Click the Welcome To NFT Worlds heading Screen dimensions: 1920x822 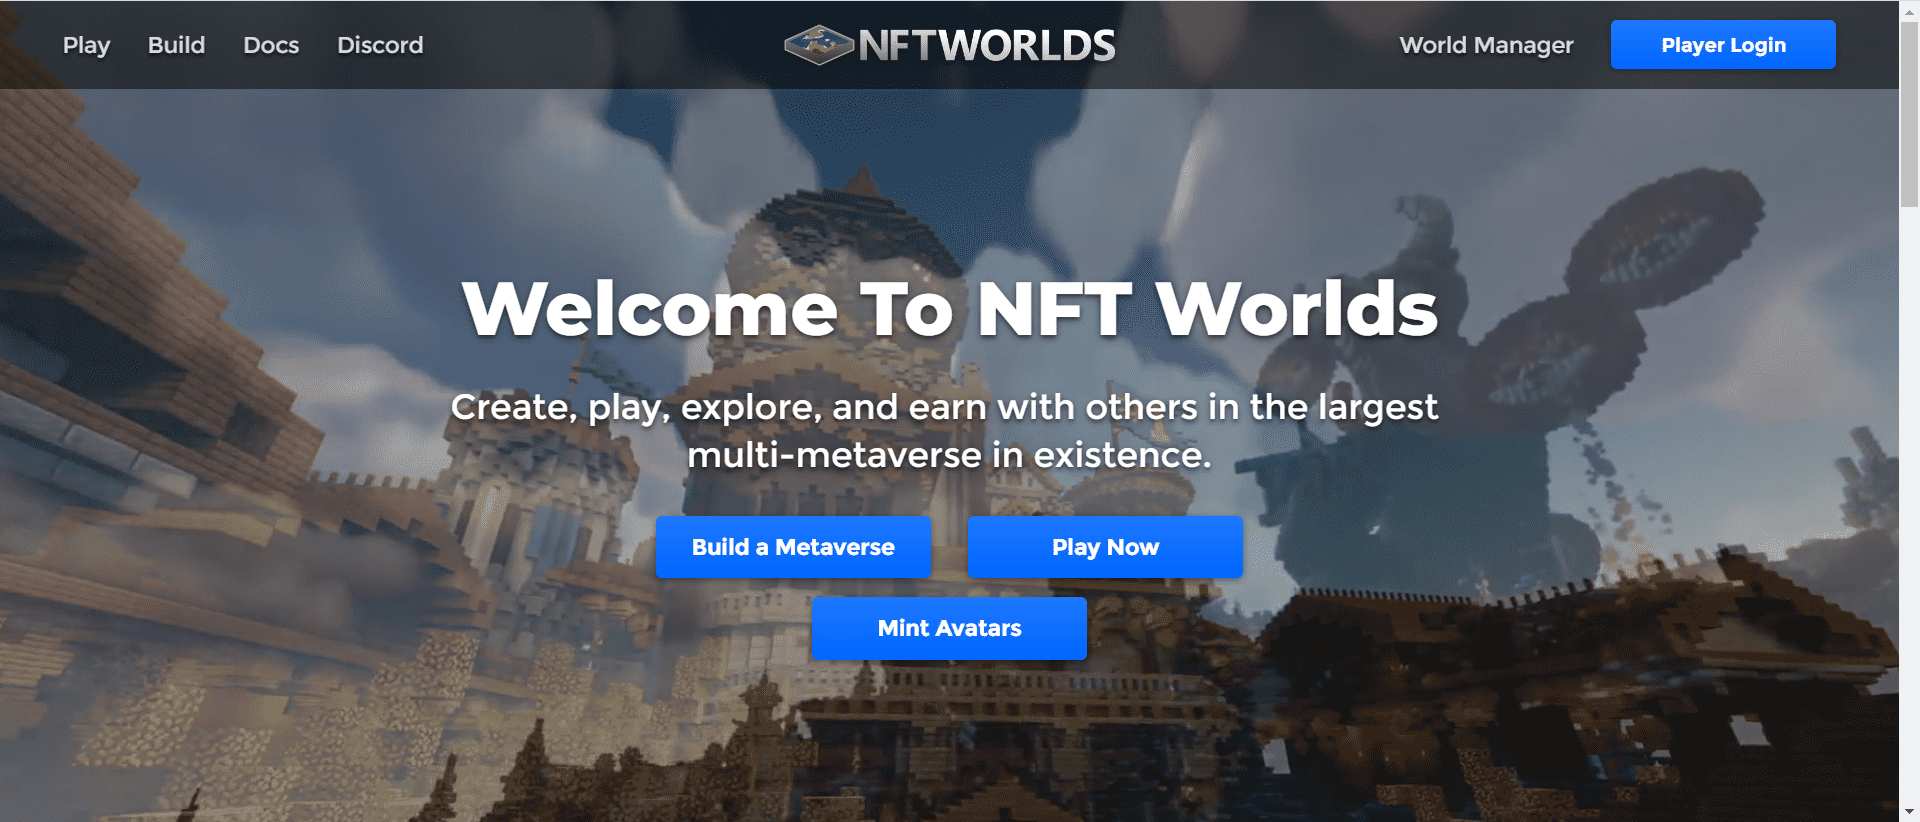(949, 309)
